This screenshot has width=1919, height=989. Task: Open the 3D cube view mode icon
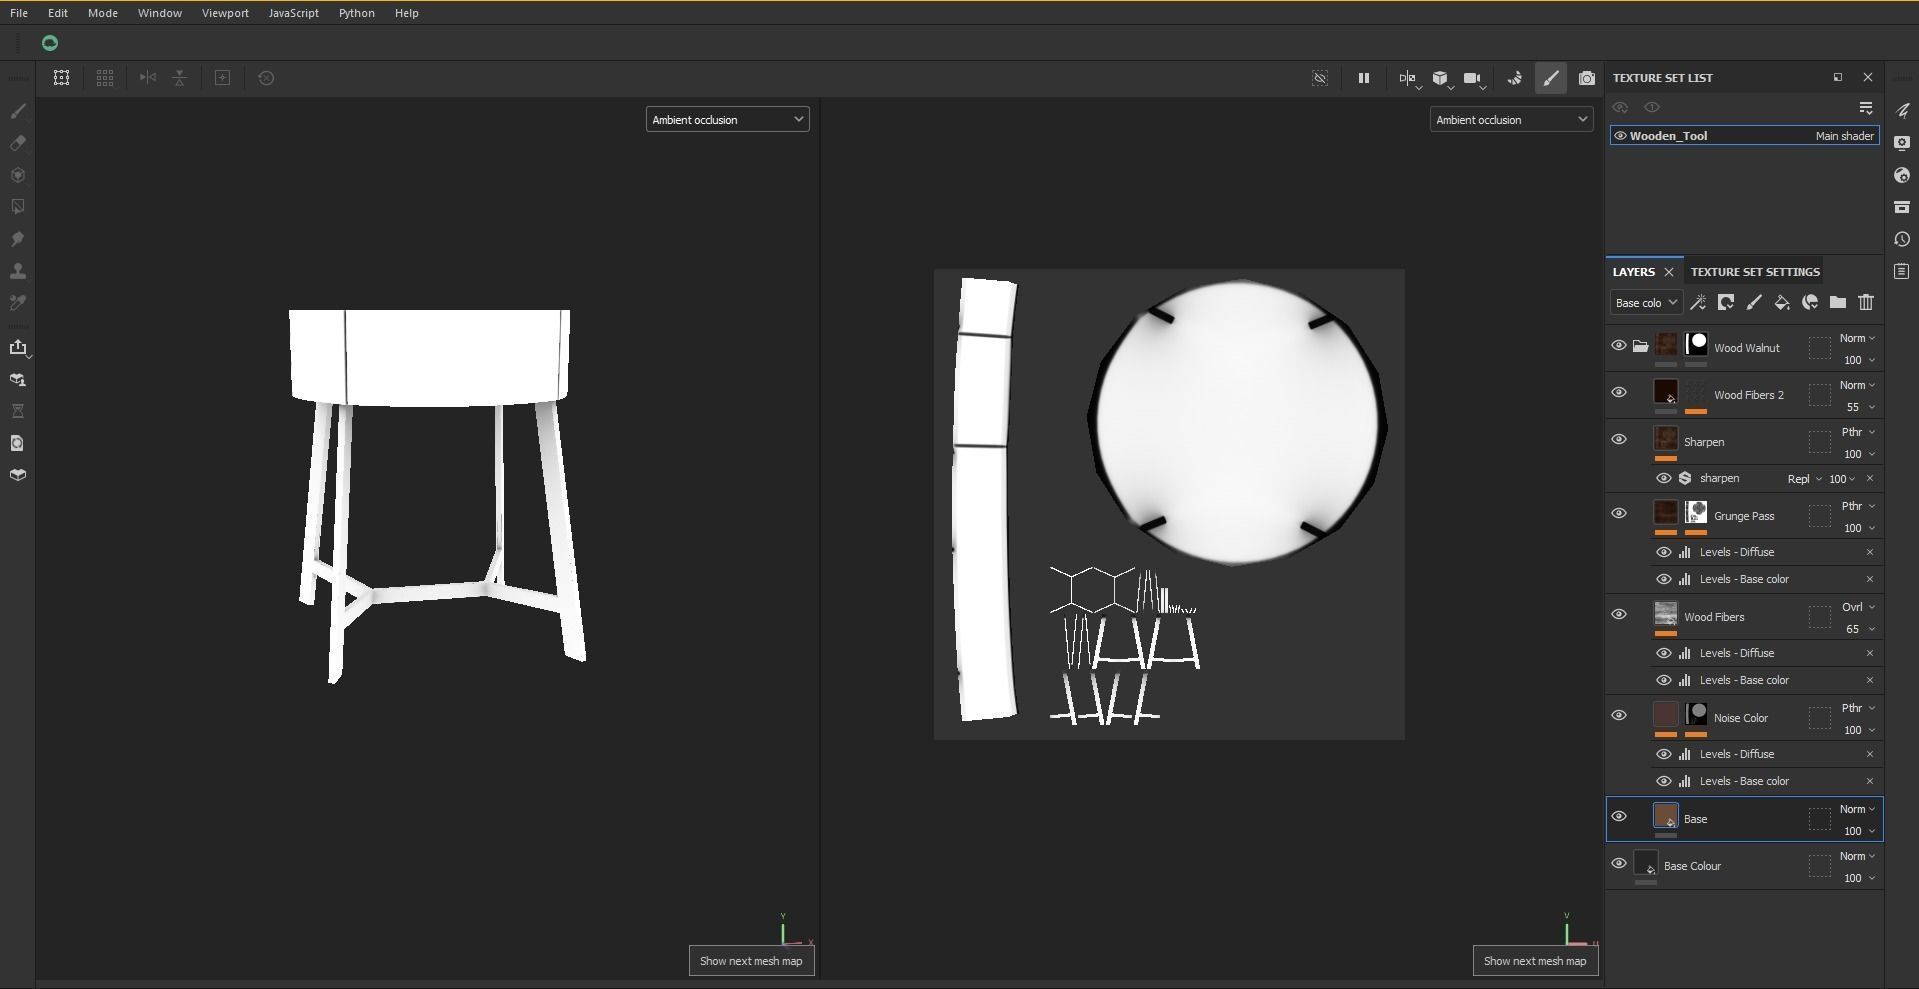click(x=1440, y=78)
